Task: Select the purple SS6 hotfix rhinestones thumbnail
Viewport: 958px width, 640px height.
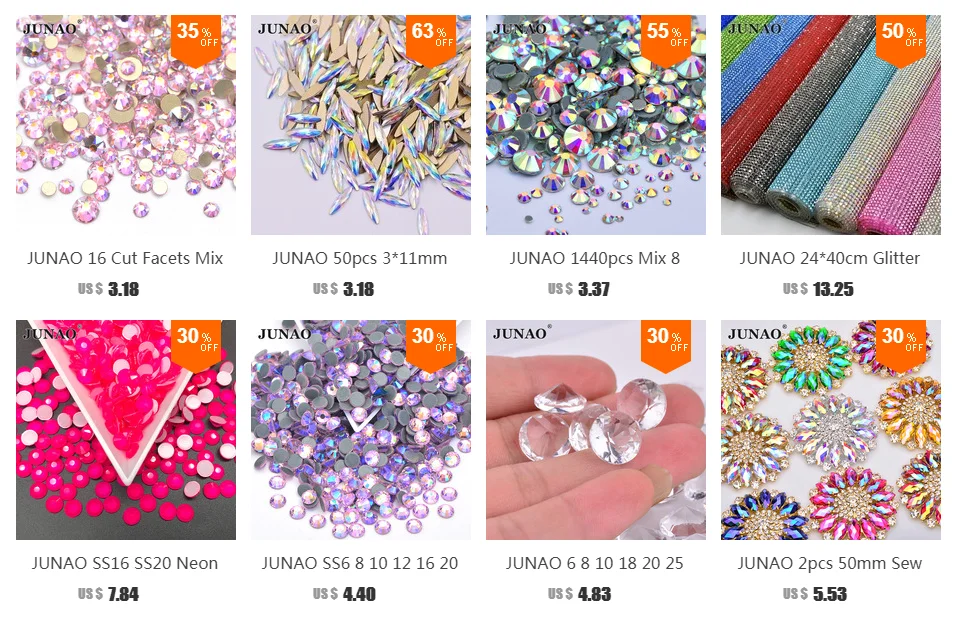Action: [x=360, y=430]
